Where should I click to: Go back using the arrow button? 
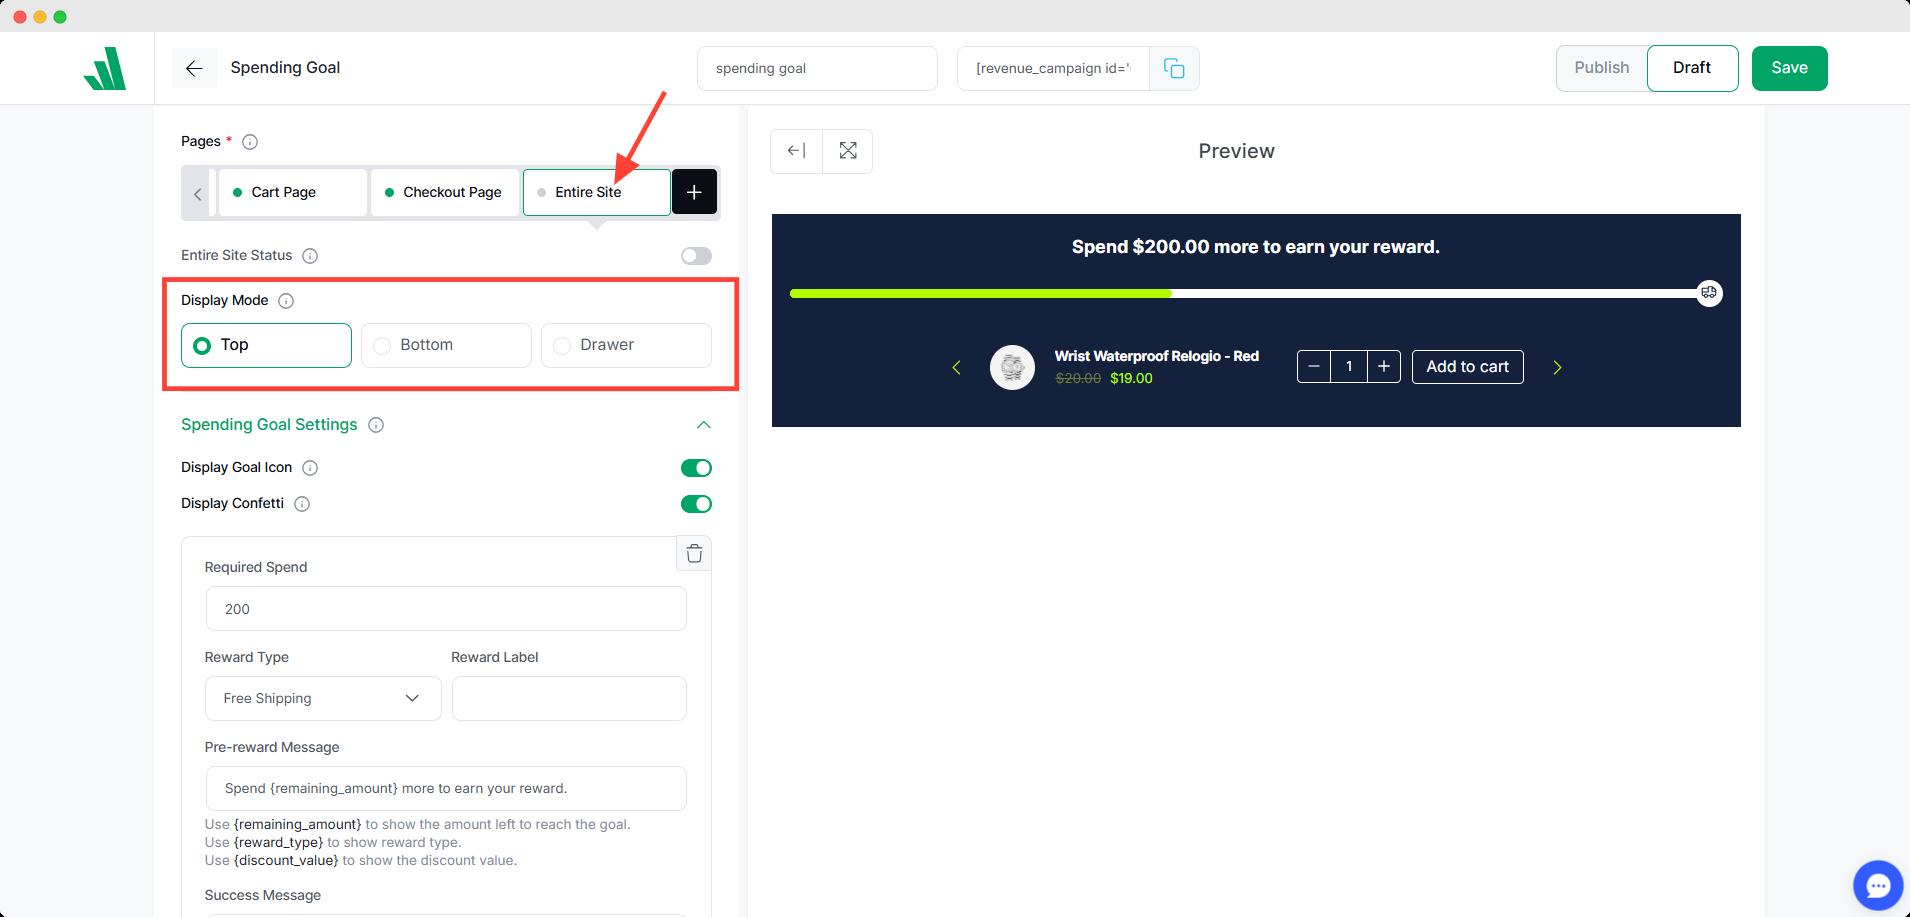click(x=194, y=68)
